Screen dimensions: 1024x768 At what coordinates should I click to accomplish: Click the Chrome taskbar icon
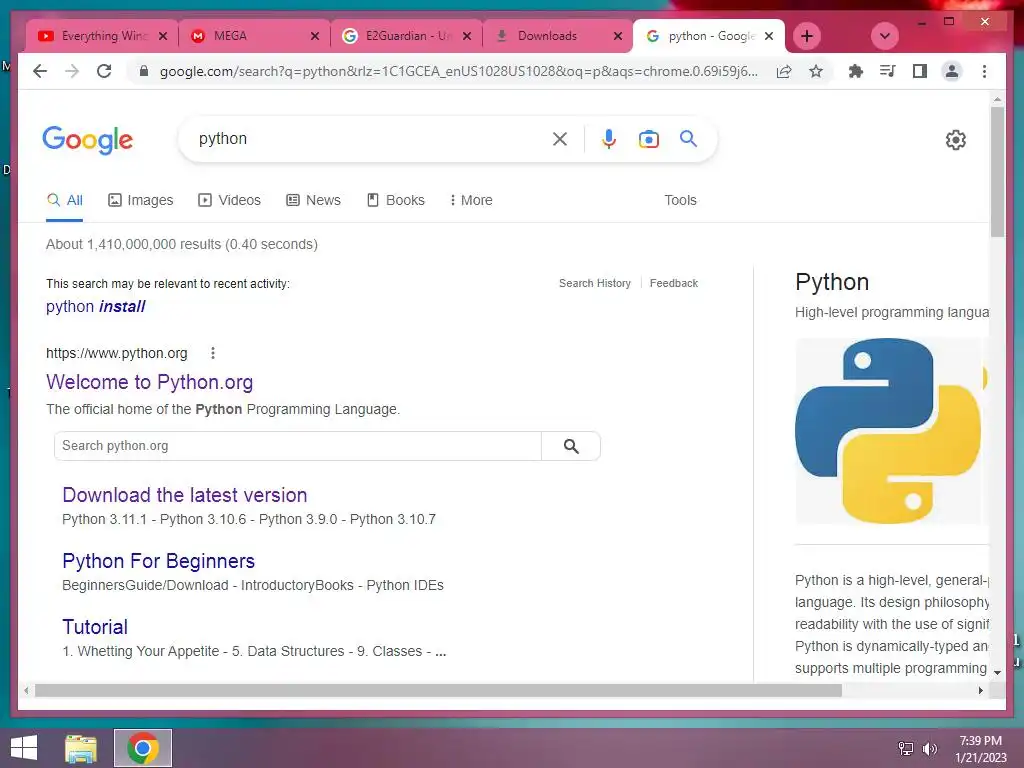pos(143,748)
